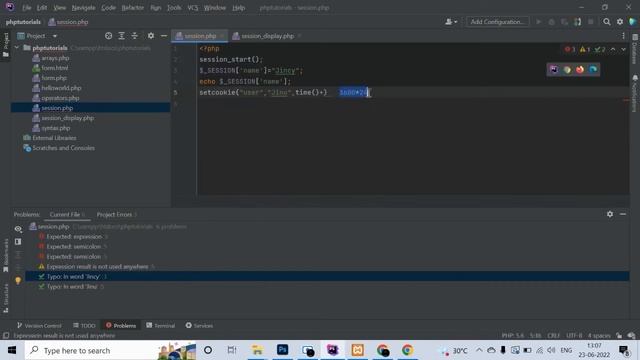This screenshot has width=640, height=360.
Task: Expand Scratches and Consoles node
Action: coord(63,148)
